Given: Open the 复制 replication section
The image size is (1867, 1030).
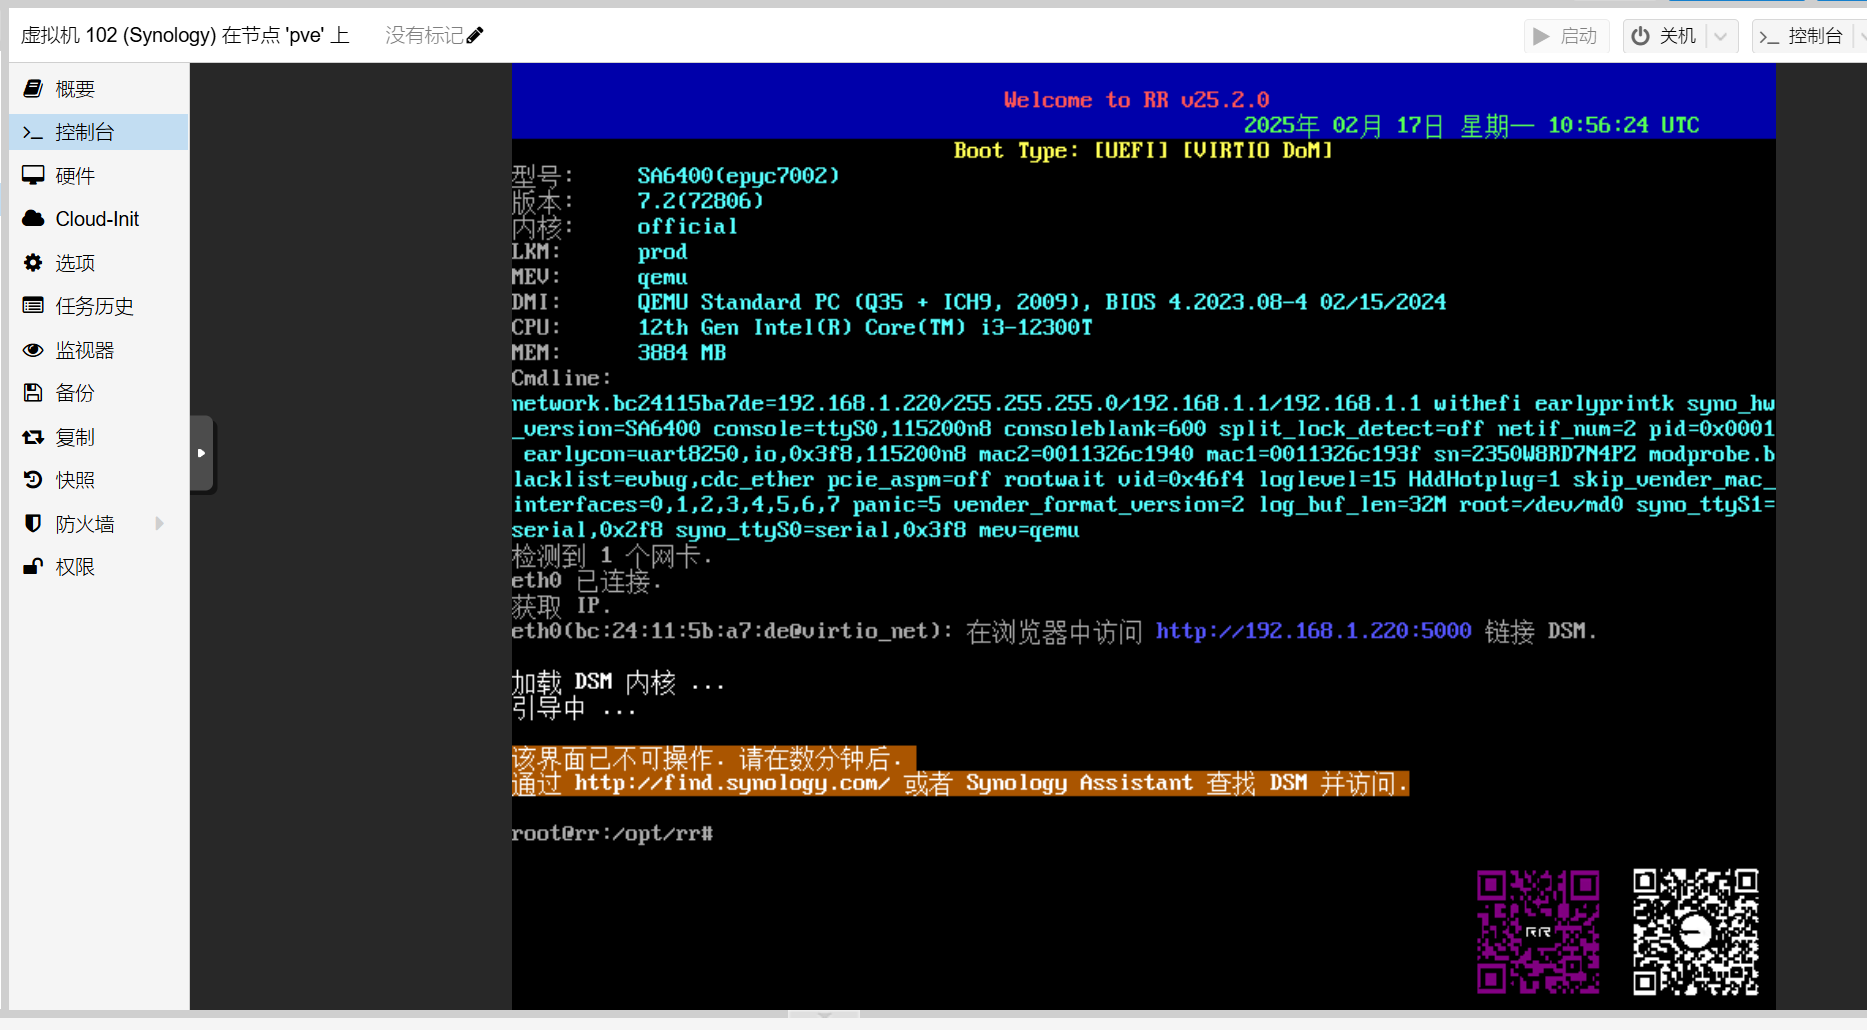Looking at the screenshot, I should (x=99, y=437).
